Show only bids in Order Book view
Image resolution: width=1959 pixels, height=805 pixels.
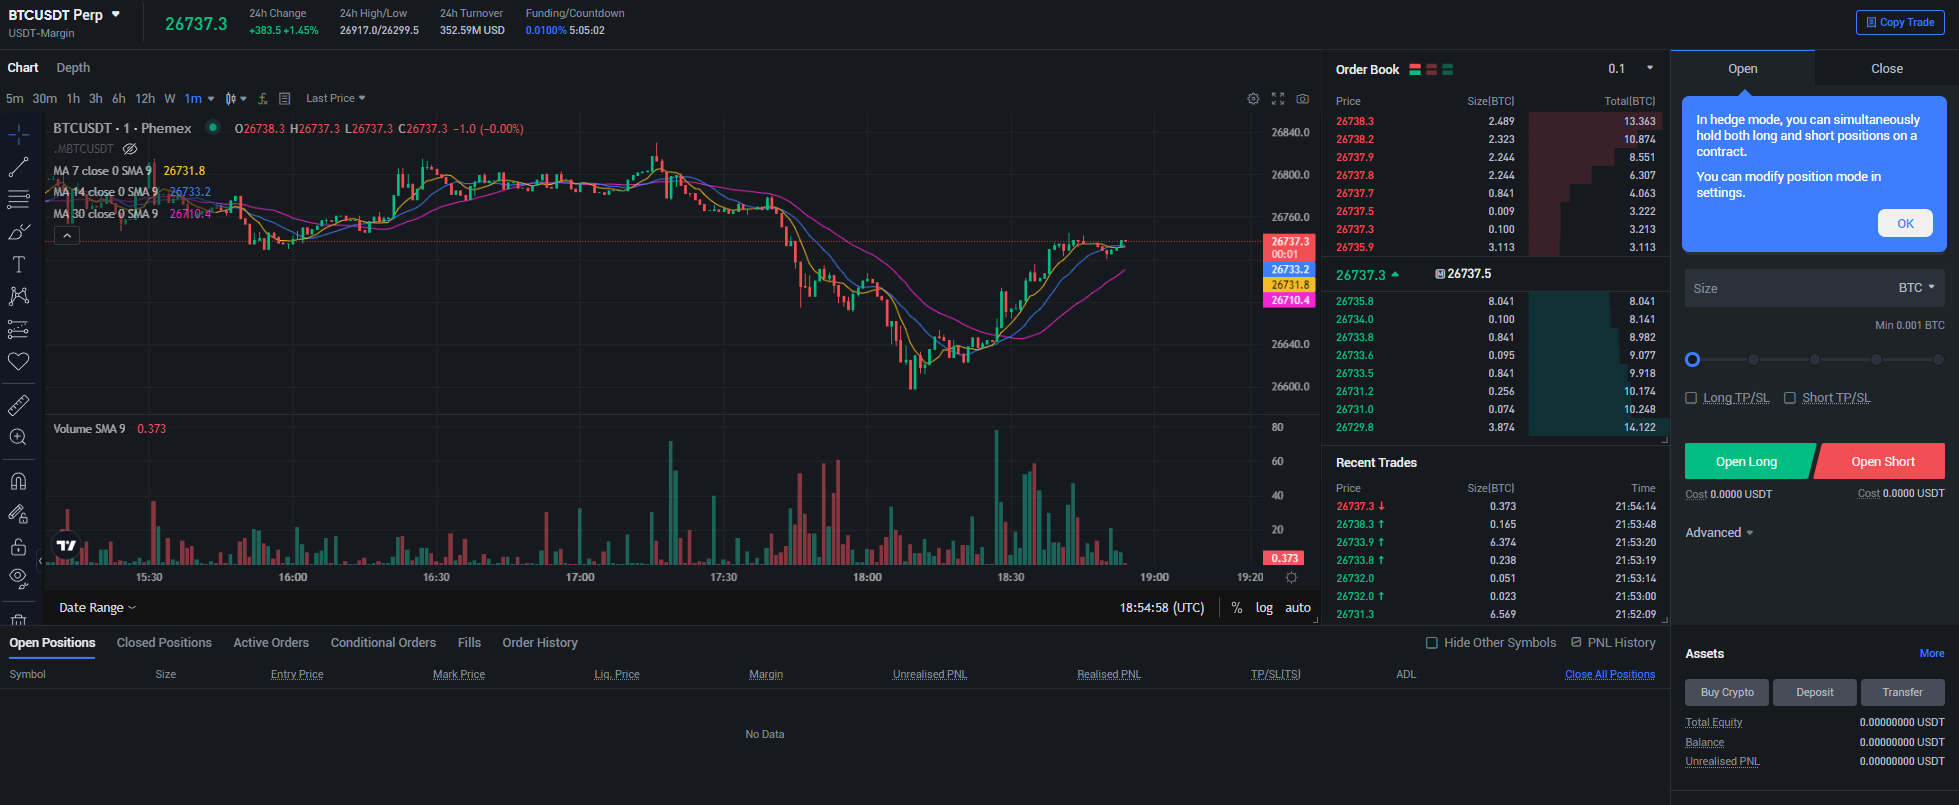tap(1447, 69)
